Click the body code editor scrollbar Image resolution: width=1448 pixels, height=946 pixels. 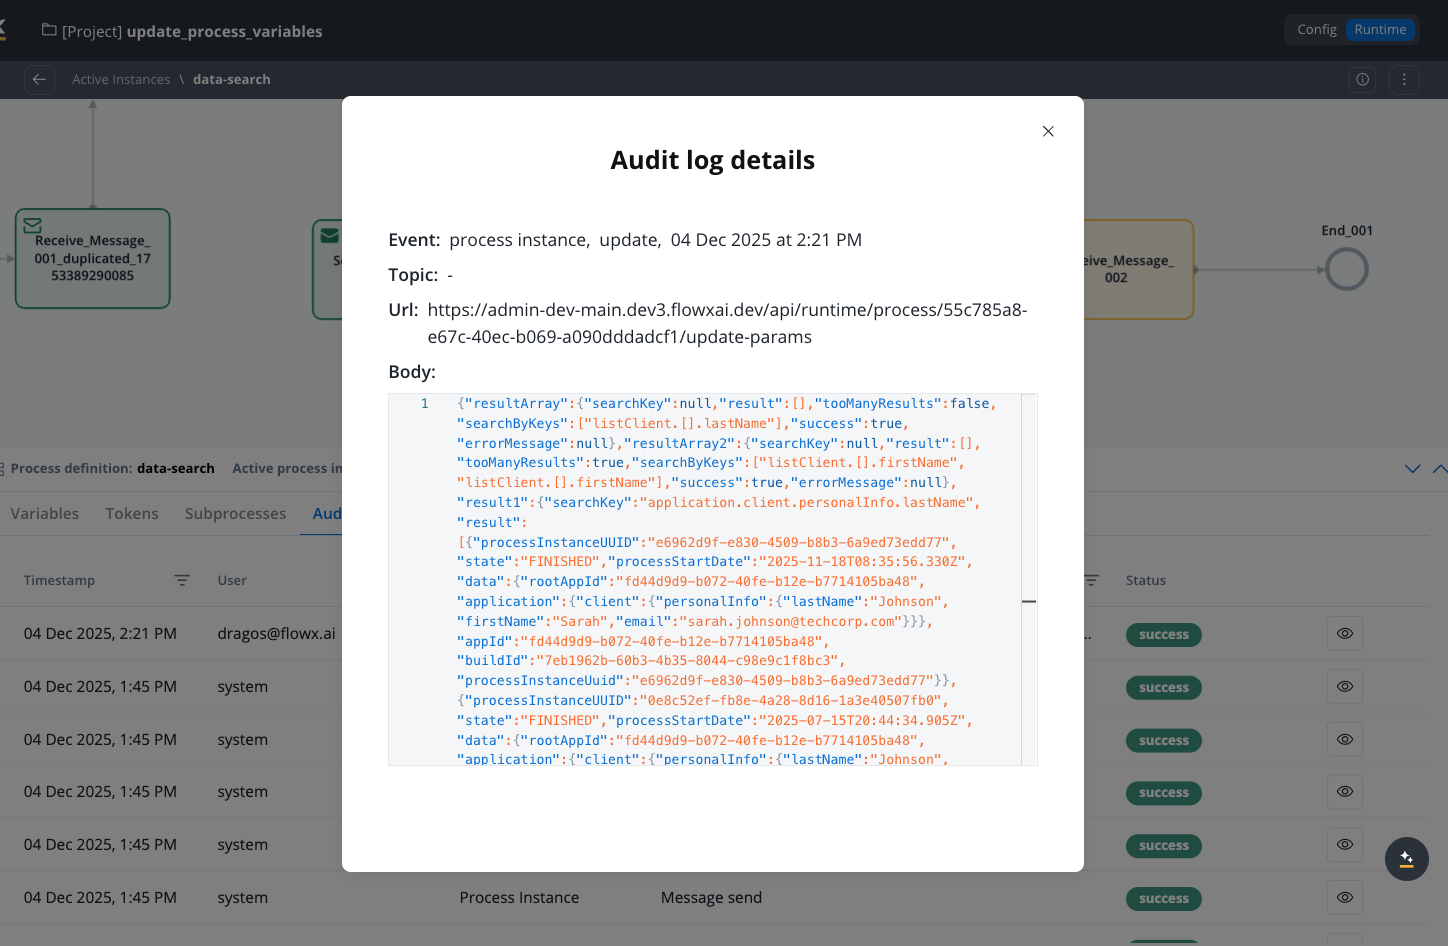(x=1029, y=601)
